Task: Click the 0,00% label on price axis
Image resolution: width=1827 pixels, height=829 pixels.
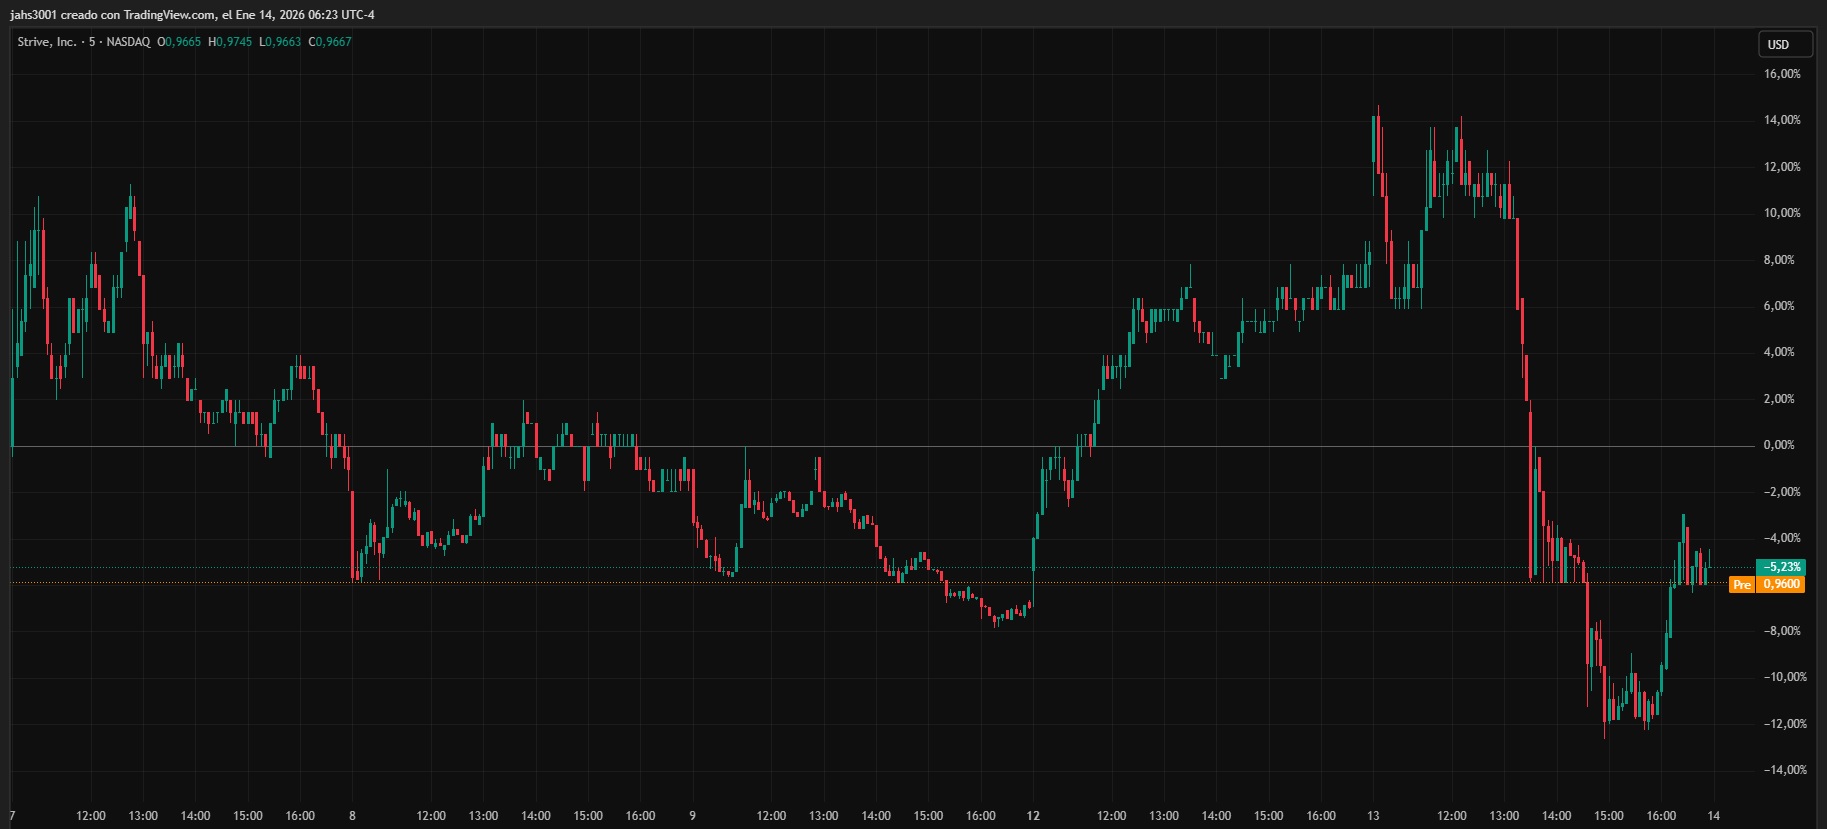Action: point(1779,445)
